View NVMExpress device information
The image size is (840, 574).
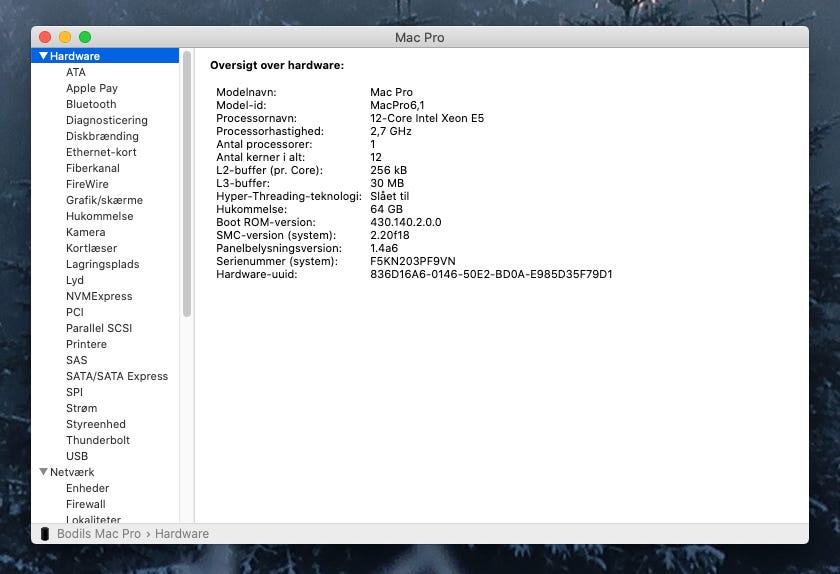(x=99, y=296)
